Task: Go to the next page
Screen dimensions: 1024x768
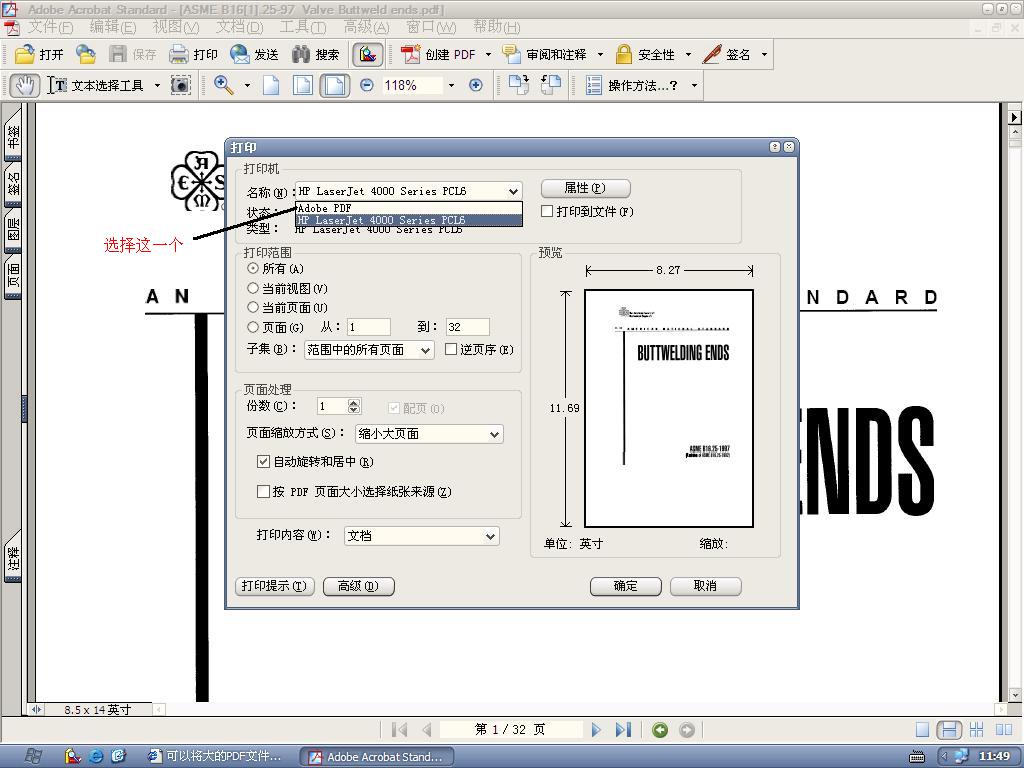Action: [596, 729]
